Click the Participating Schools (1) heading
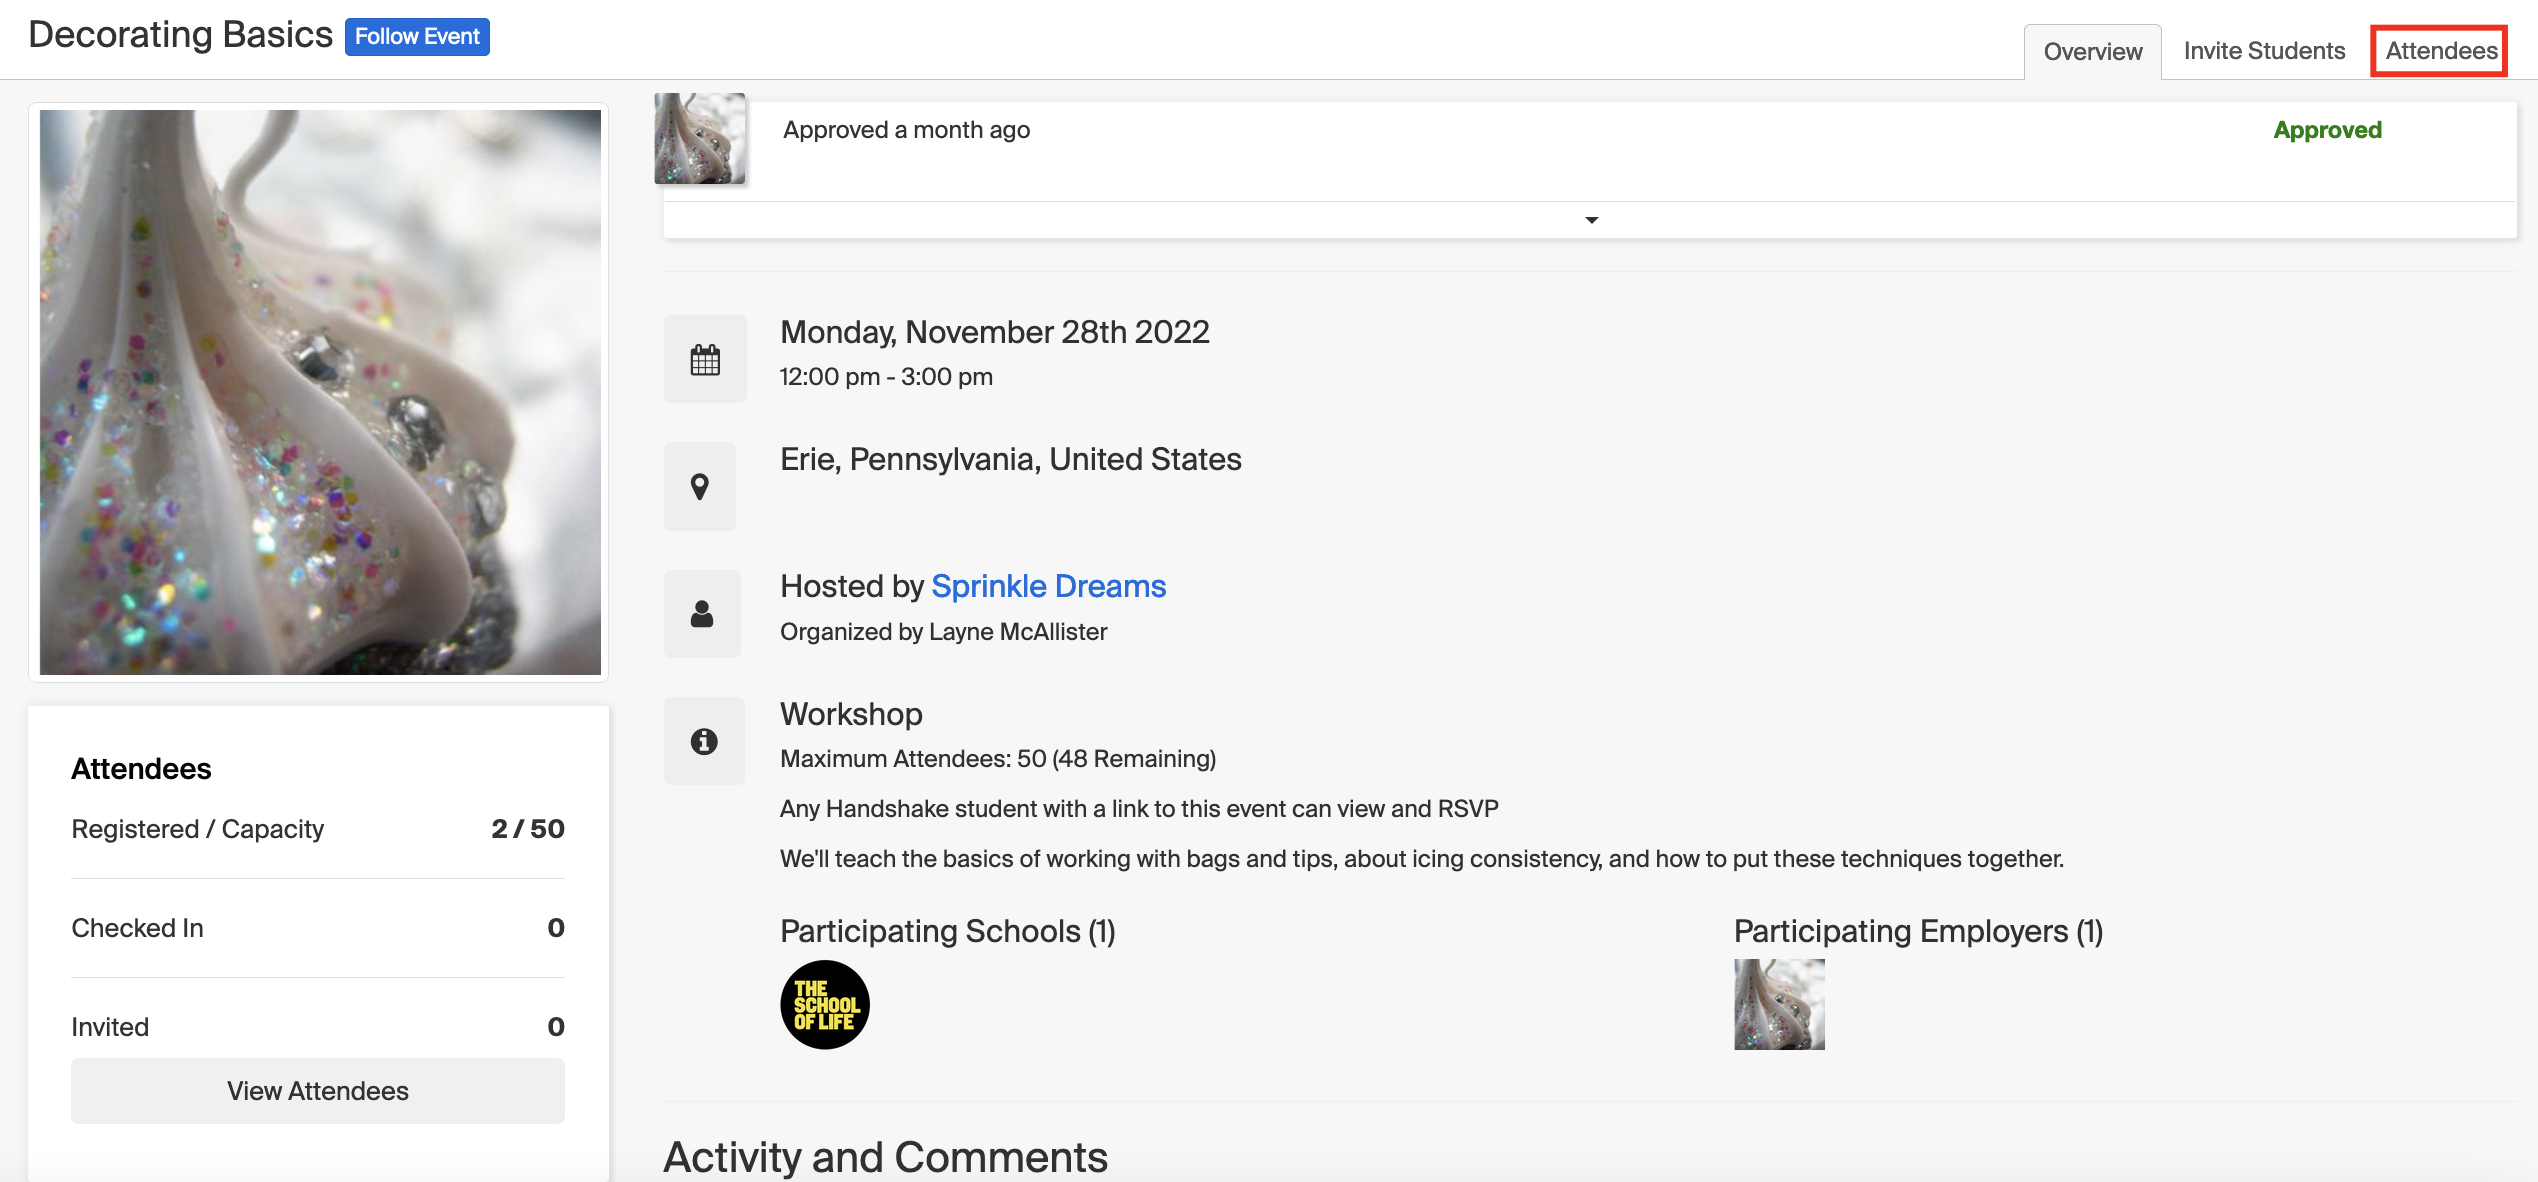 coord(947,931)
